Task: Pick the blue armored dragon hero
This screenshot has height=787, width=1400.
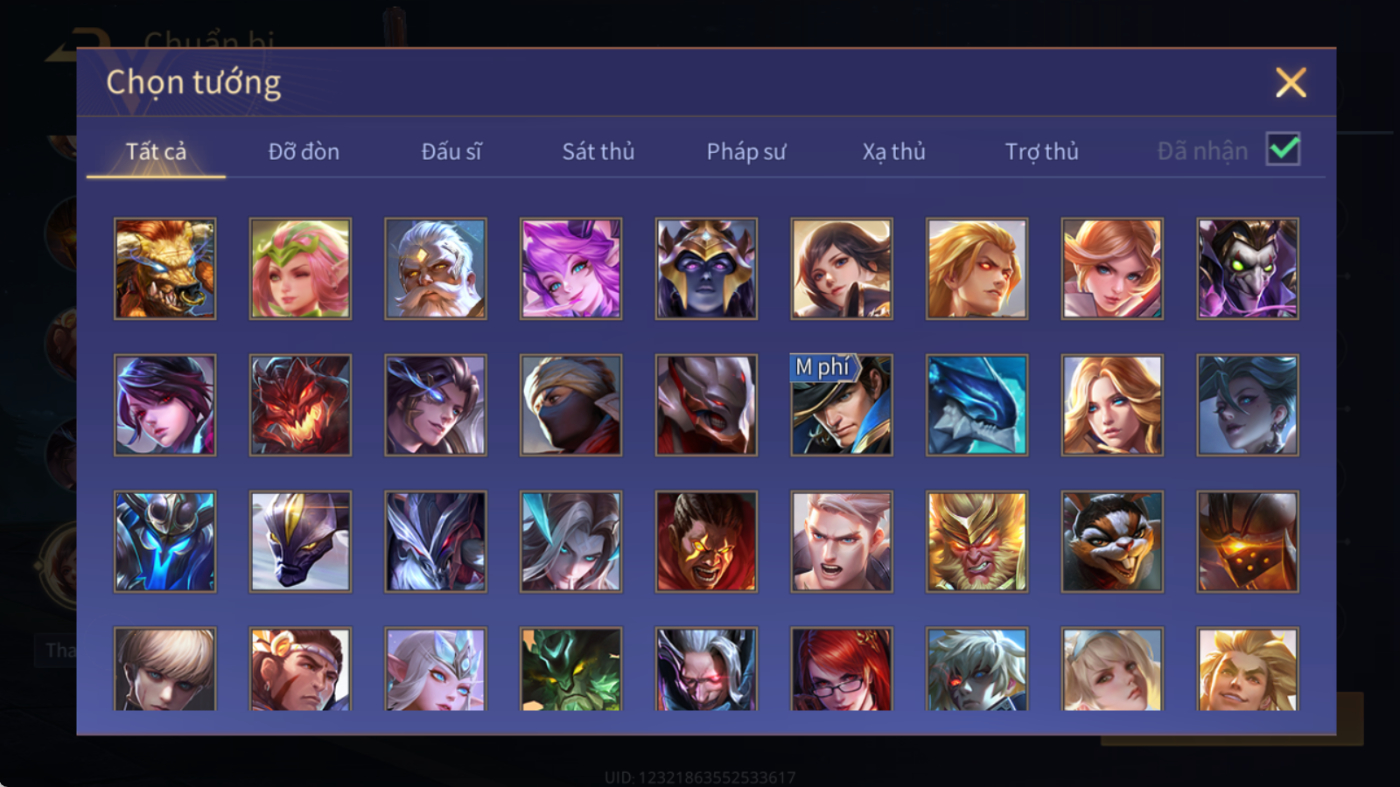Action: pyautogui.click(x=977, y=405)
